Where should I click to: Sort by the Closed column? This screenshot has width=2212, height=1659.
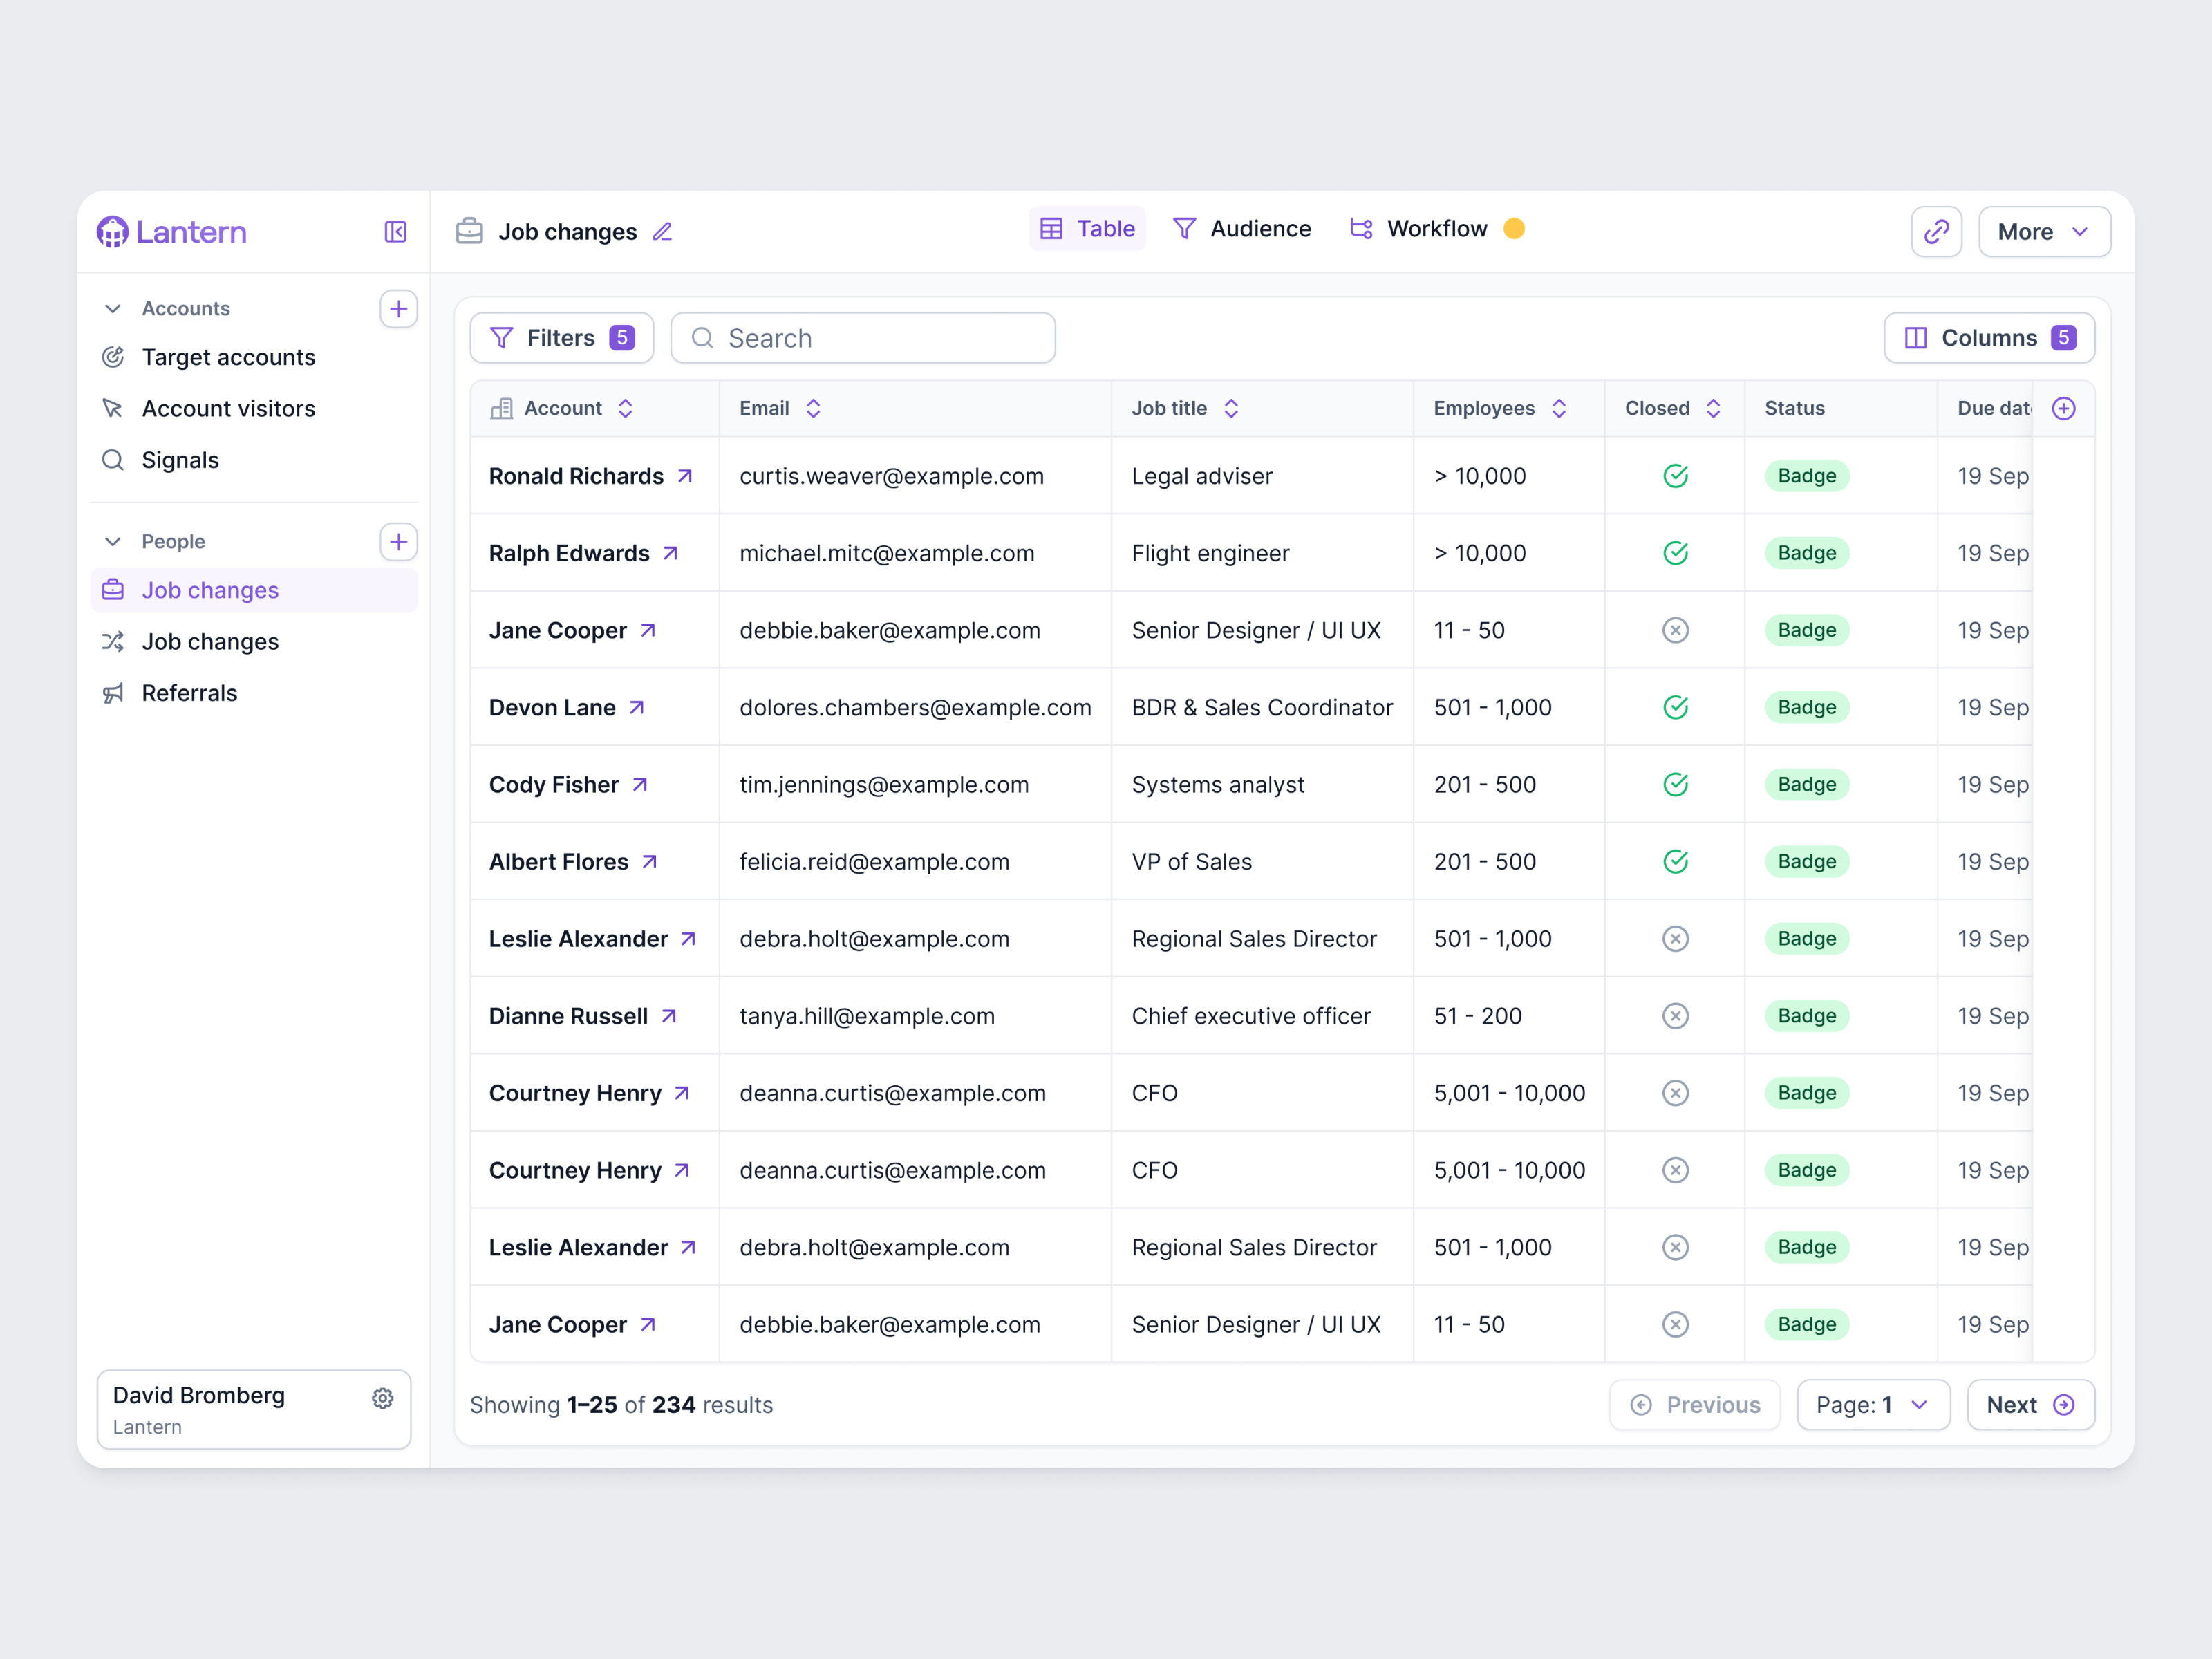click(x=1713, y=408)
